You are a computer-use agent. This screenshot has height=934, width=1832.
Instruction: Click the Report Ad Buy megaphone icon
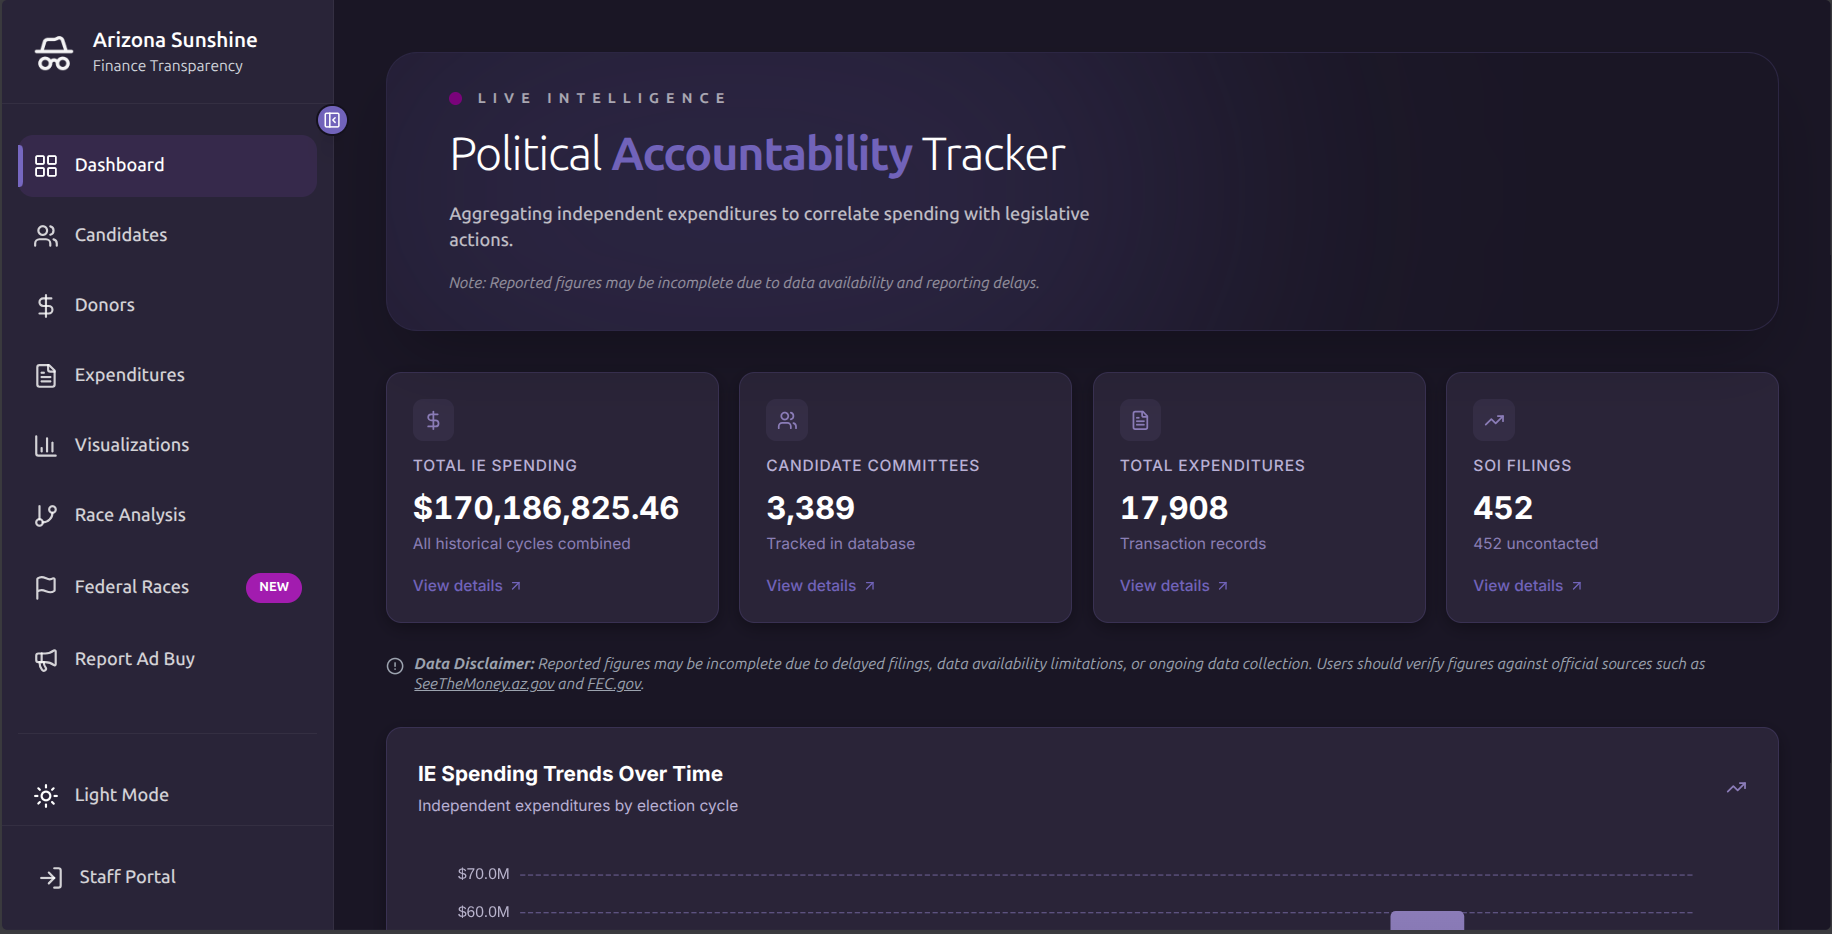click(46, 659)
